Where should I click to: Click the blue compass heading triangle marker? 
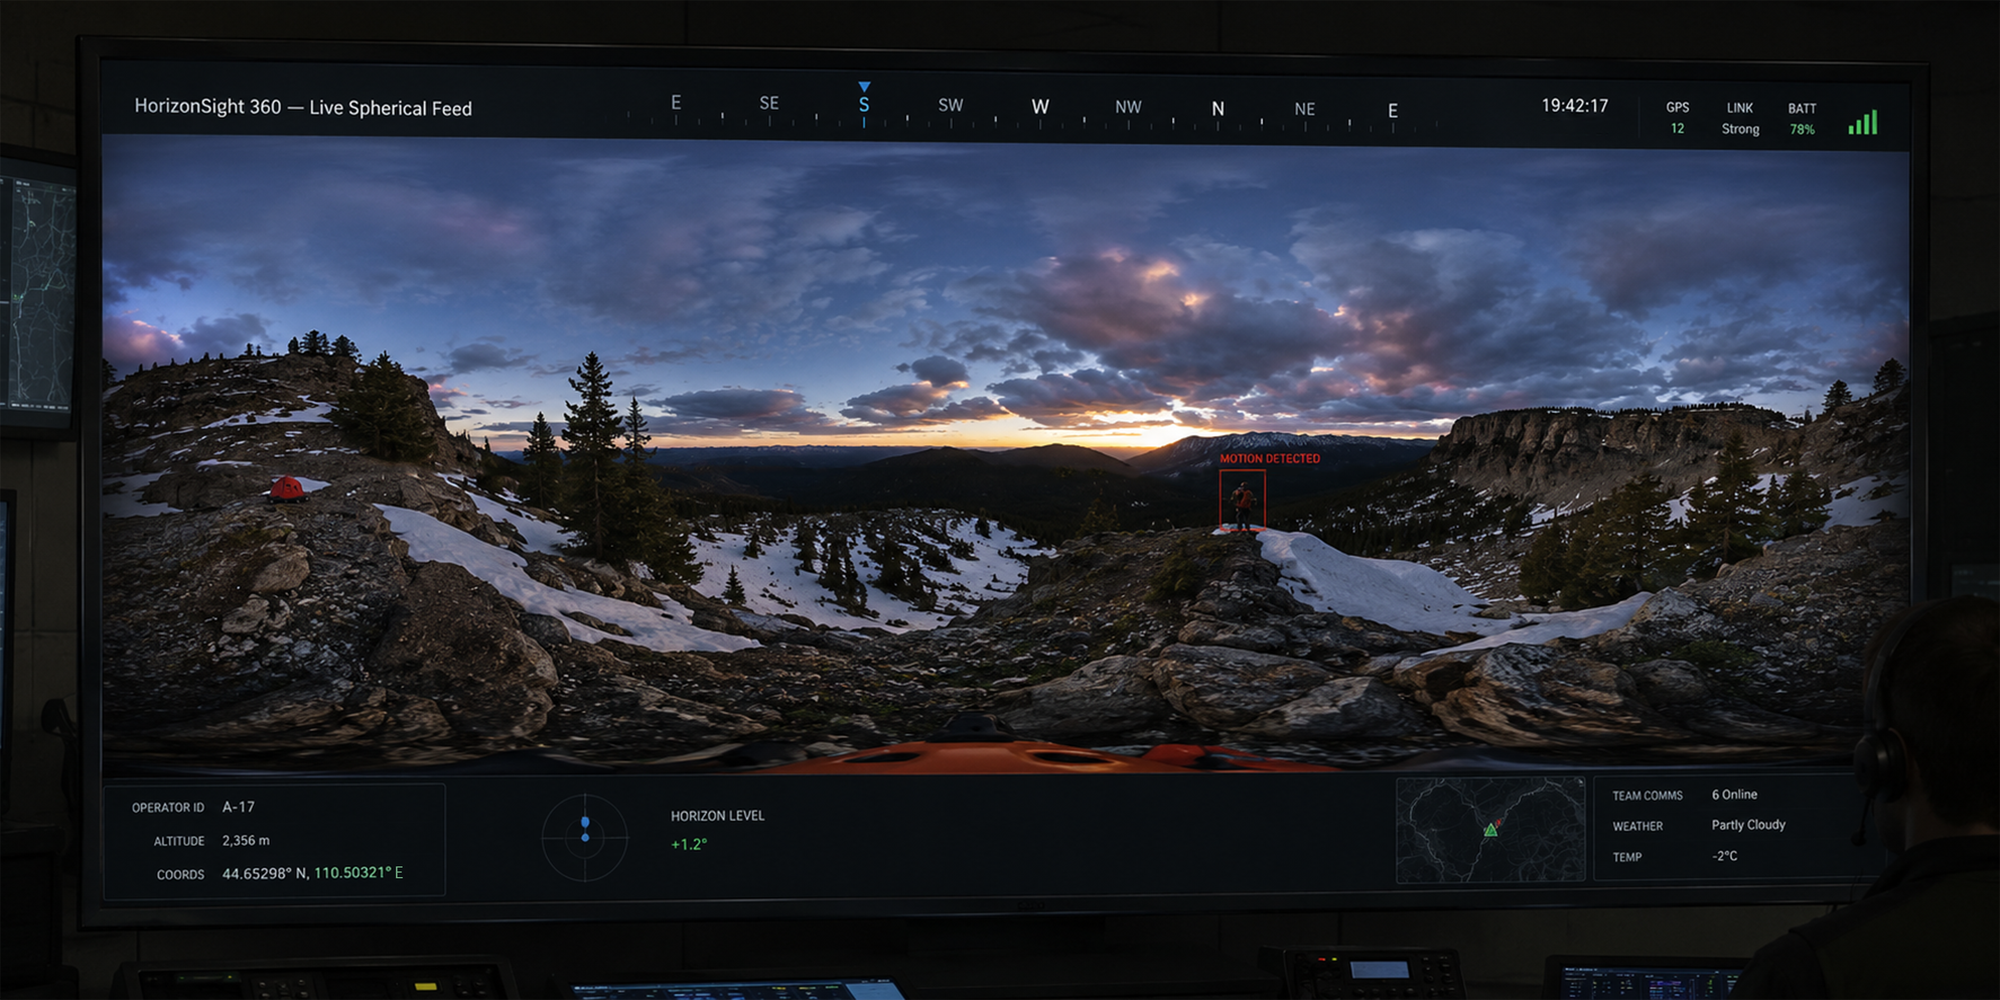point(864,87)
